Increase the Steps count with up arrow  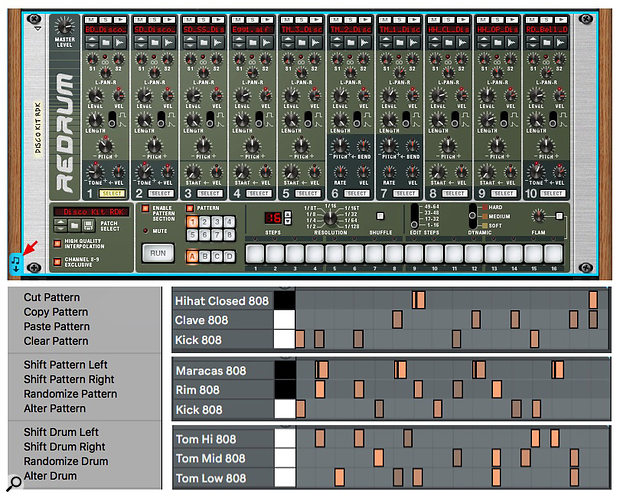[288, 214]
